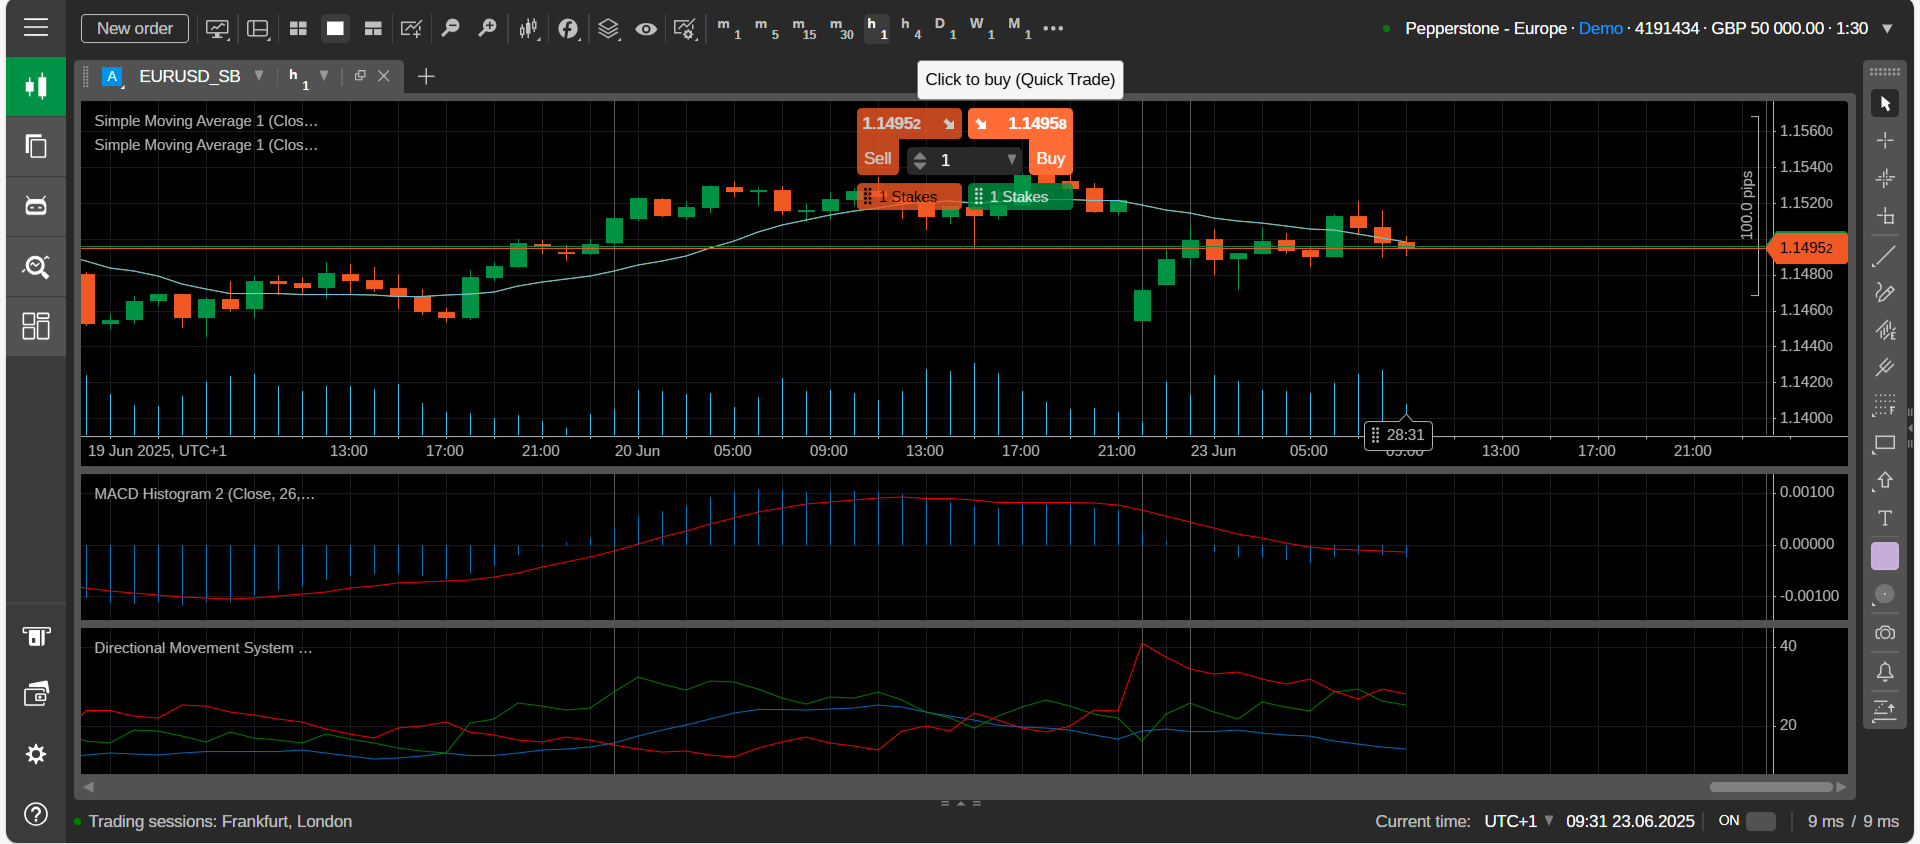Open the purple drawing color swatch
The width and height of the screenshot is (1920, 844).
(x=1885, y=556)
